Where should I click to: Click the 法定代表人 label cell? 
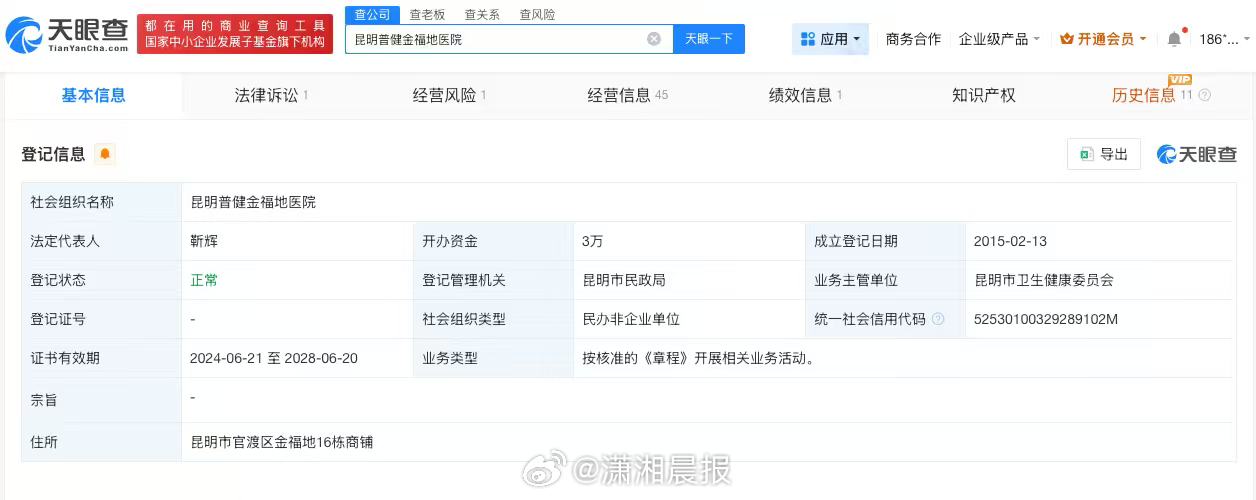click(101, 241)
